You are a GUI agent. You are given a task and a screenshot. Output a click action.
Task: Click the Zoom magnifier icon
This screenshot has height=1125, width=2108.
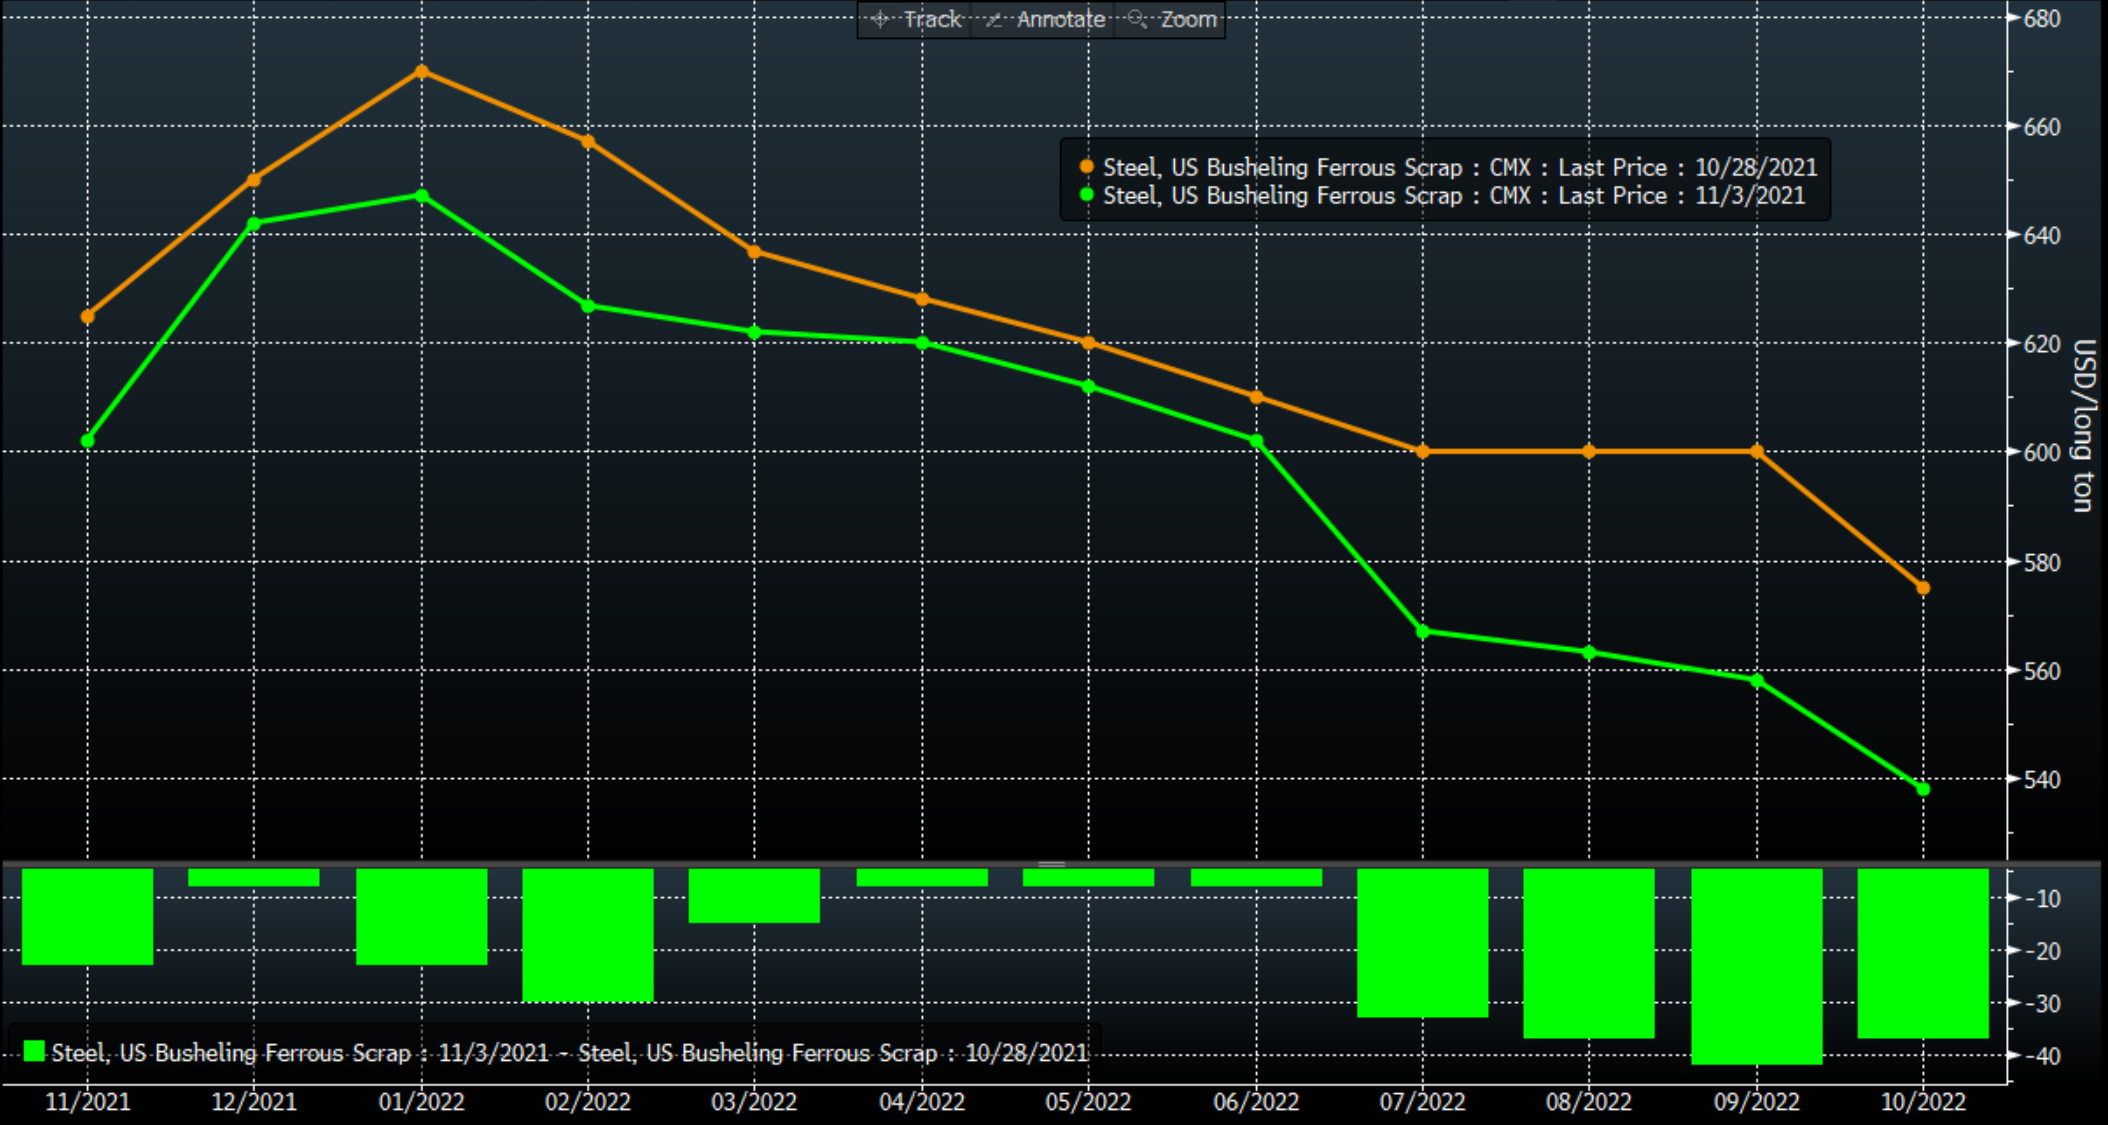coord(1137,19)
